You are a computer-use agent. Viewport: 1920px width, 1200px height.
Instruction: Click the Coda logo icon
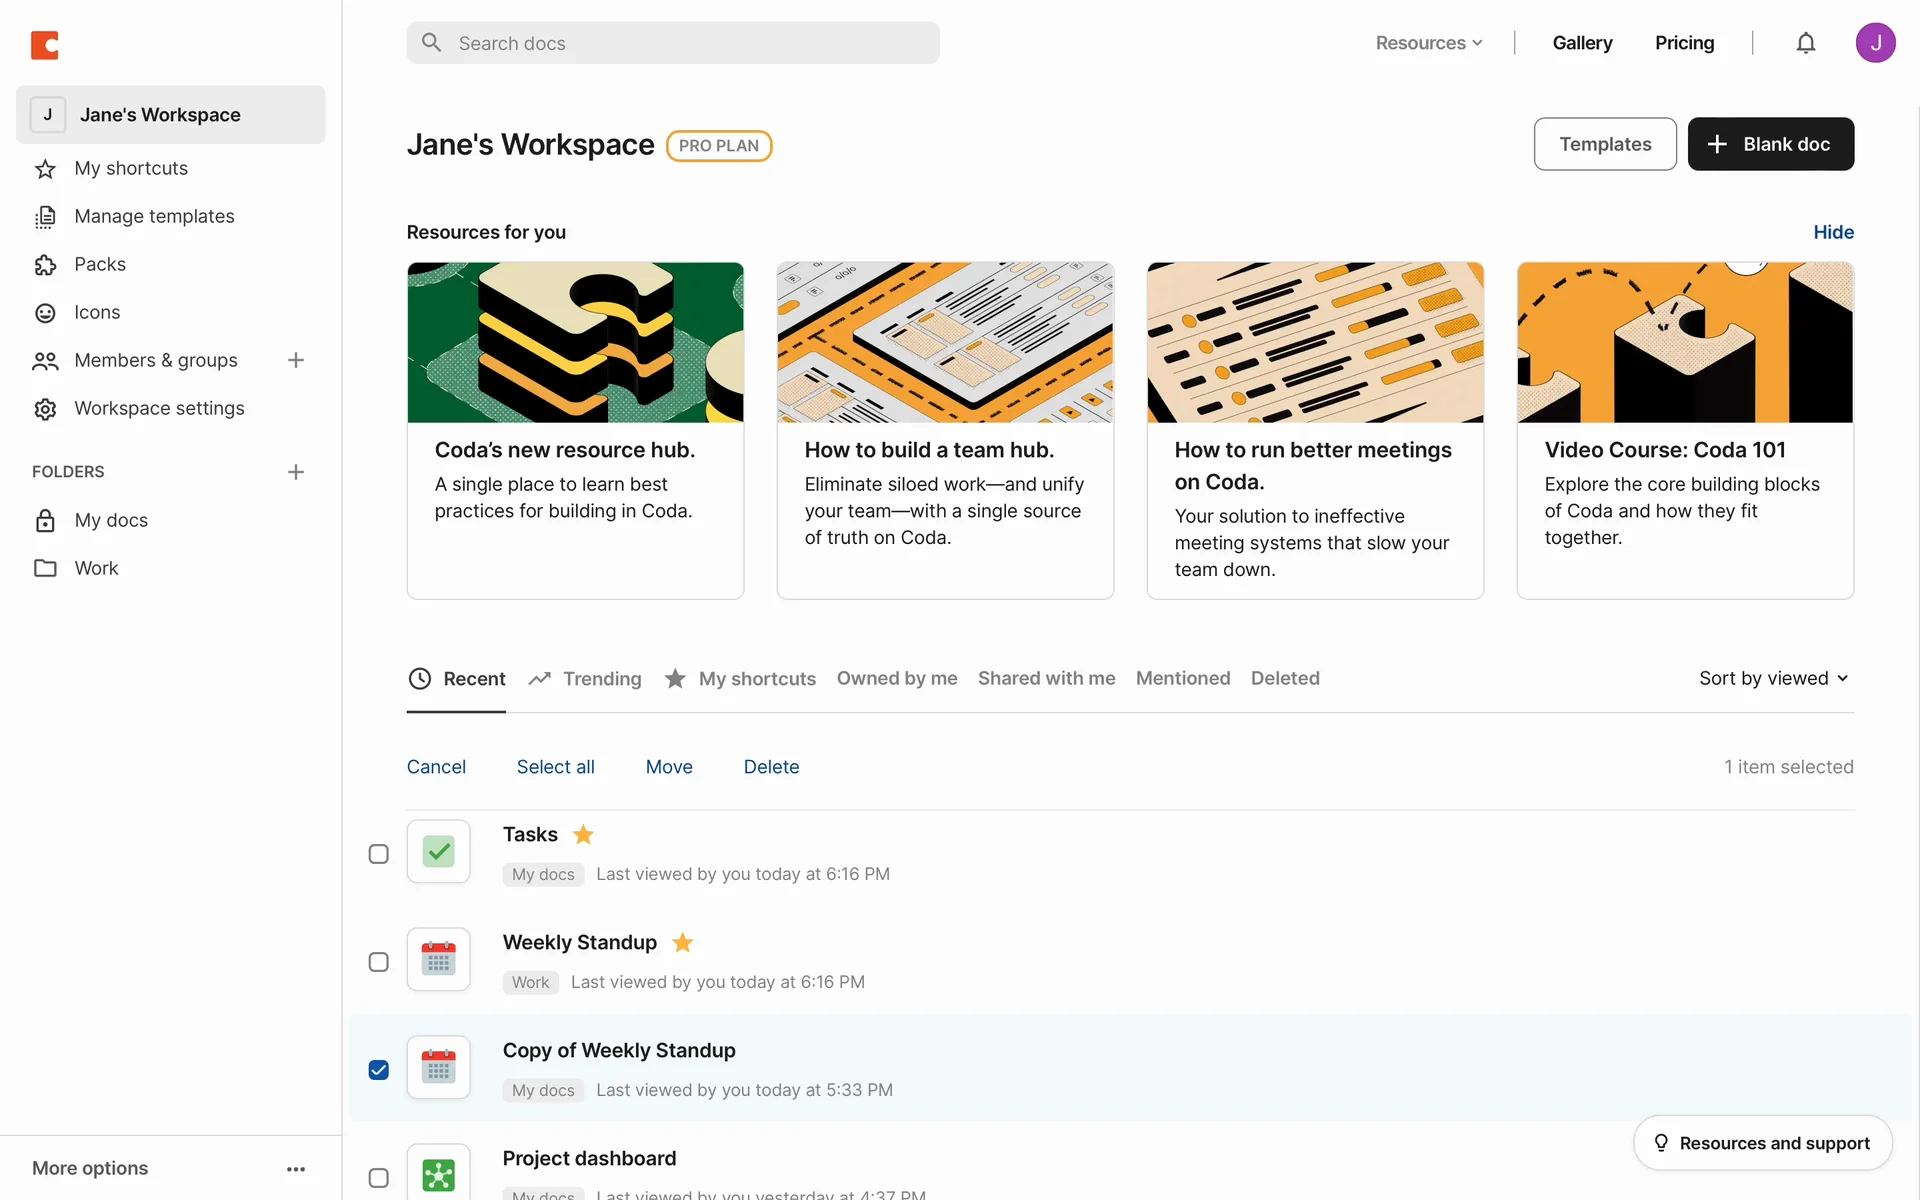[x=45, y=45]
